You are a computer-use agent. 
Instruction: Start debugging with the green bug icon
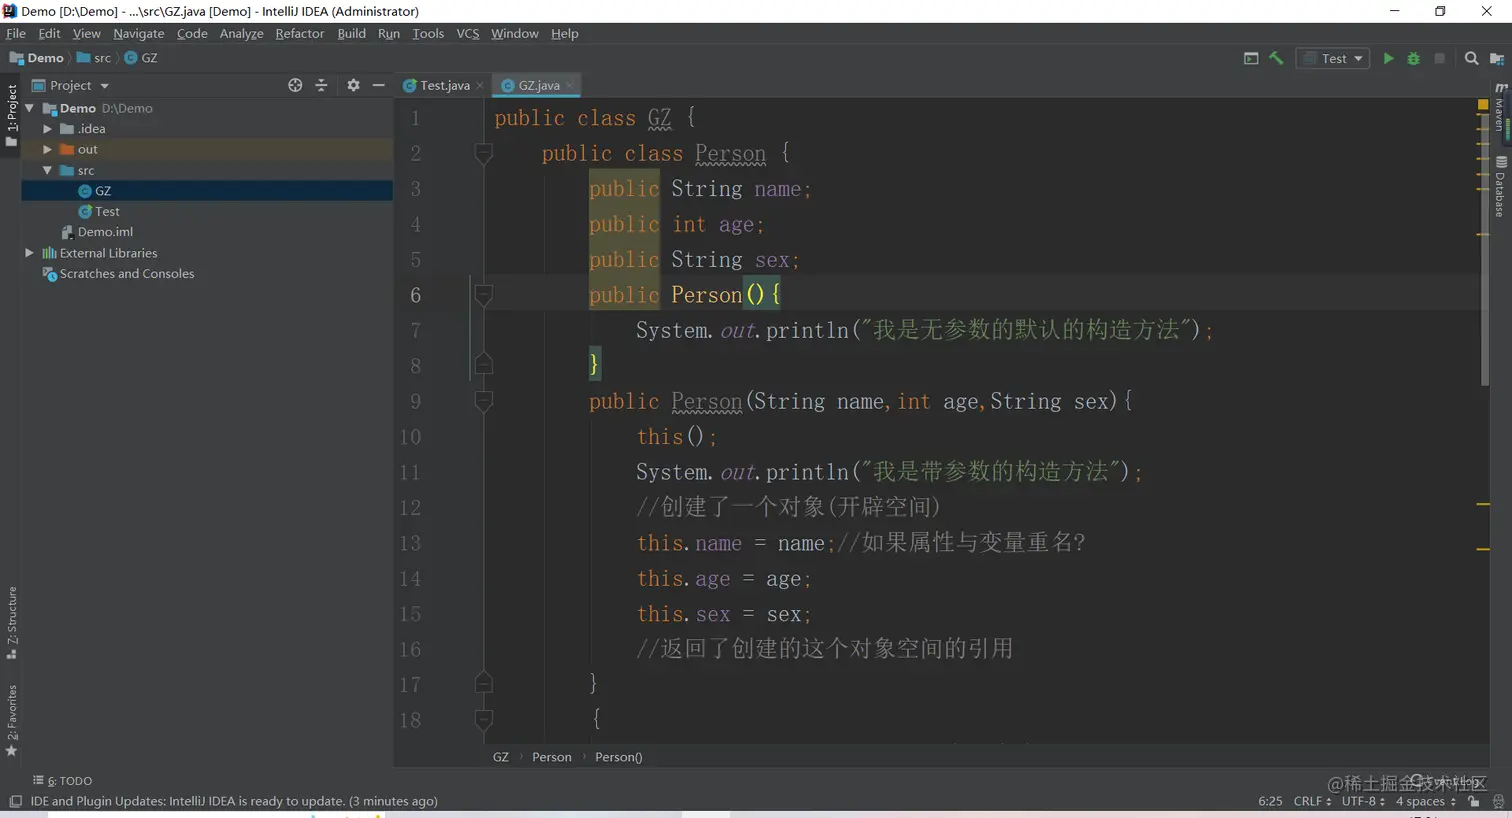1414,58
